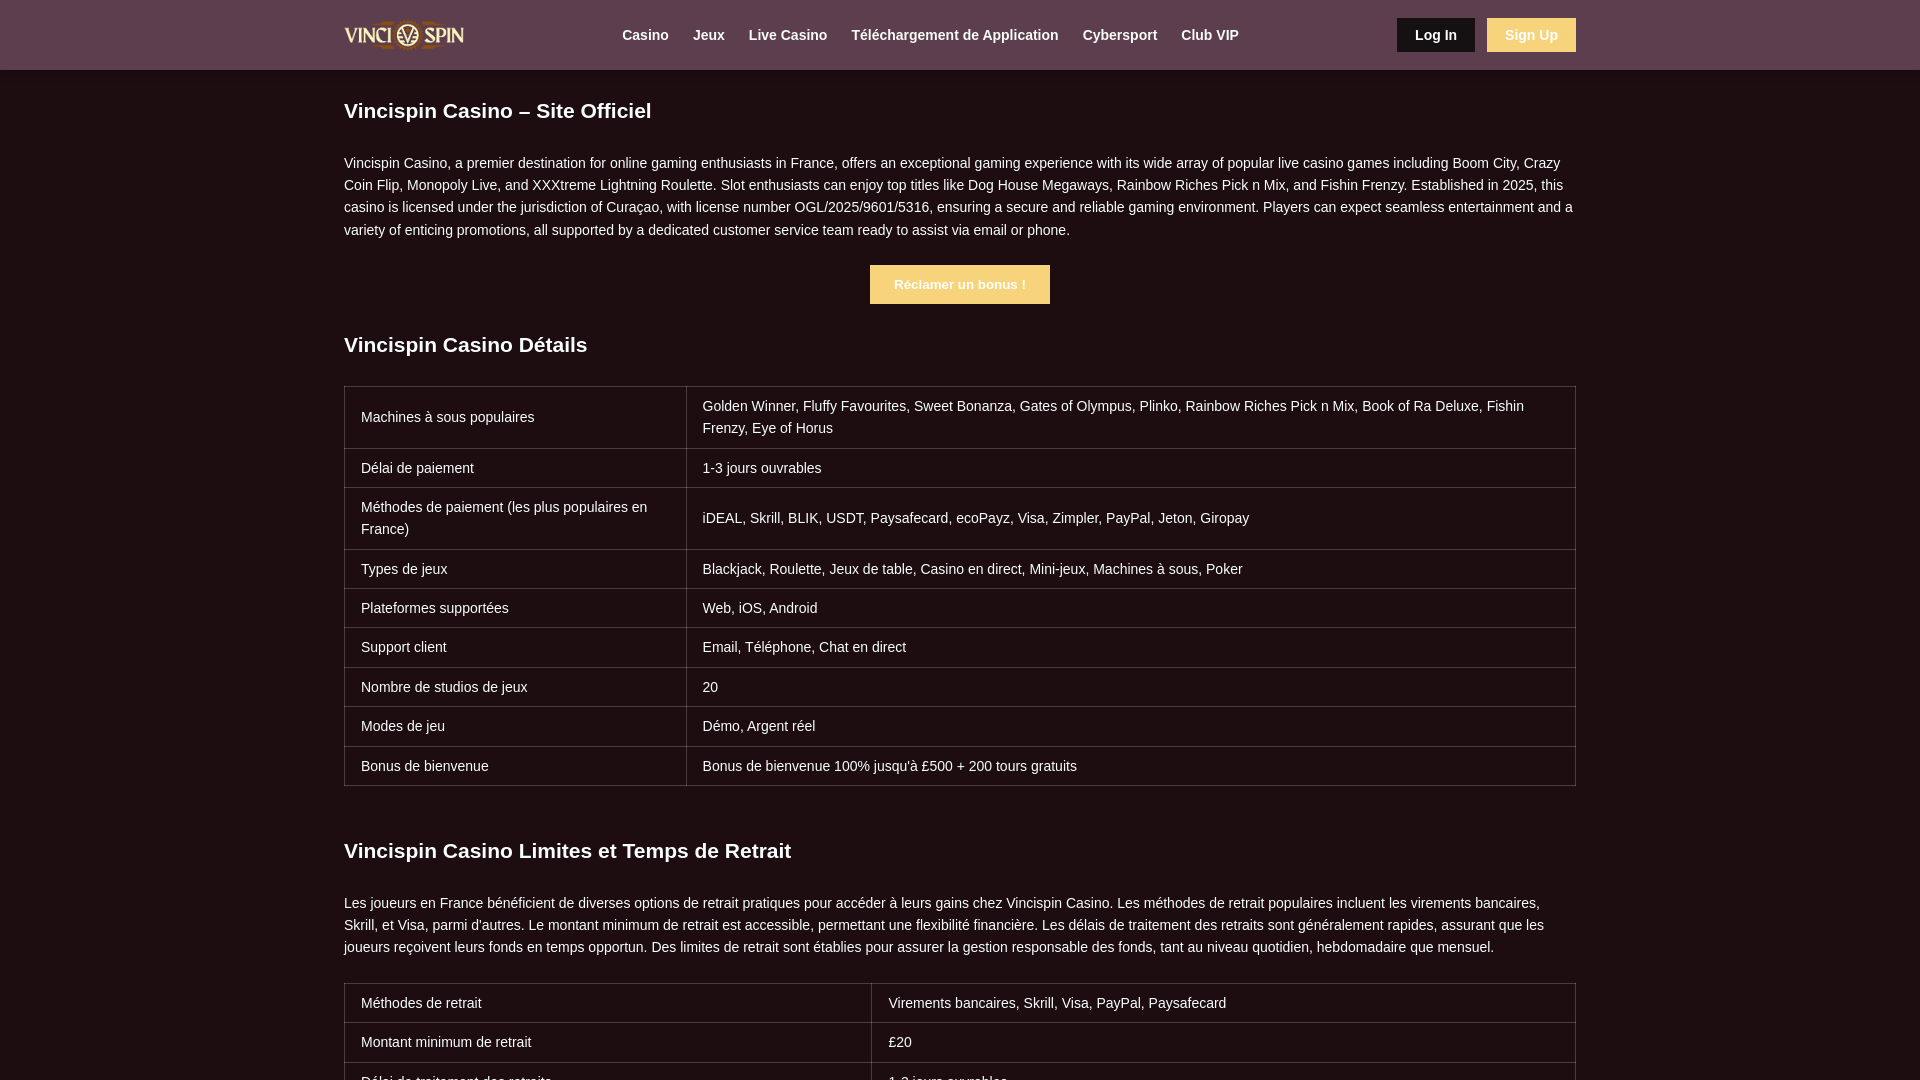
Task: Go to Live Casino section
Action: (788, 35)
